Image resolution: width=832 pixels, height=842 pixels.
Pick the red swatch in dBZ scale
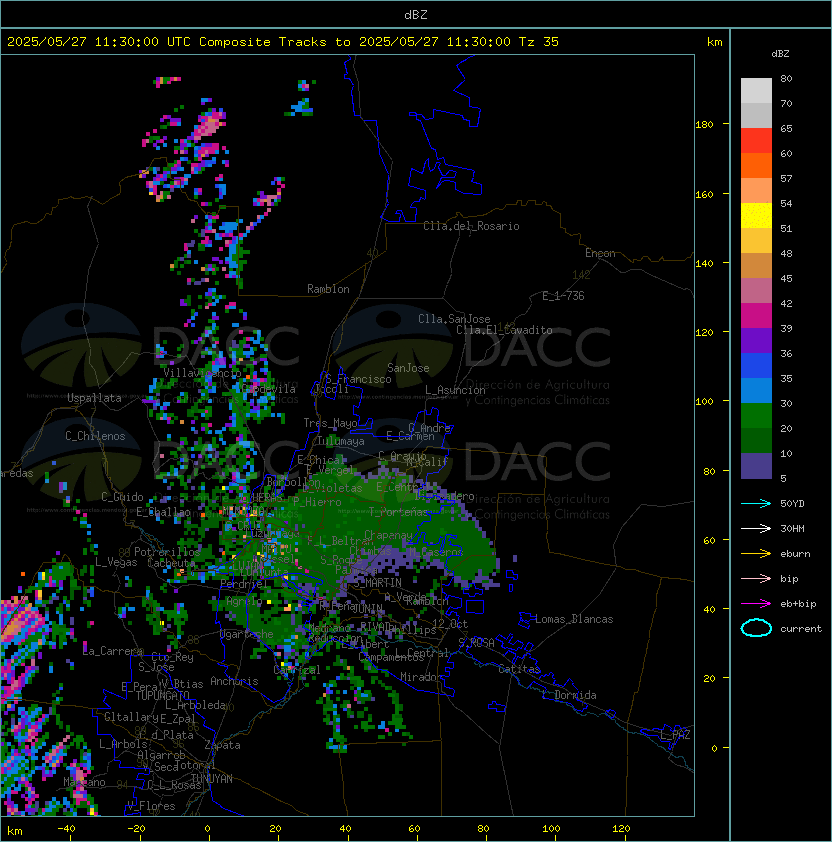coord(756,141)
